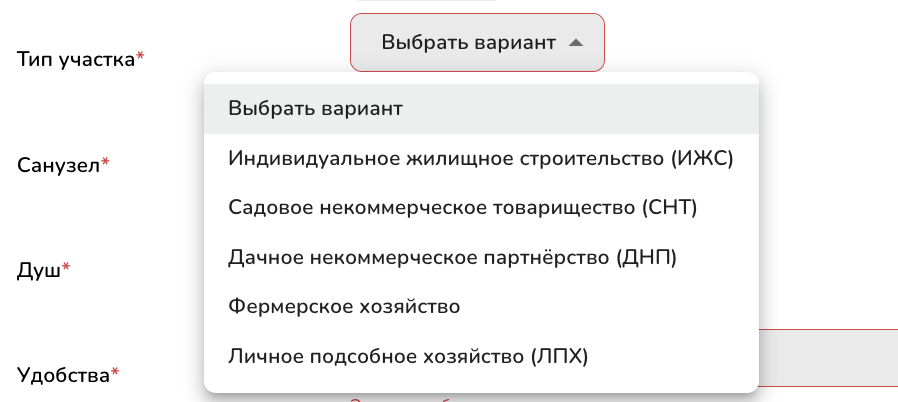Viewport: 898px width, 402px height.
Task: Pick Дачное некоммерческое партнёрство option
Action: [452, 257]
